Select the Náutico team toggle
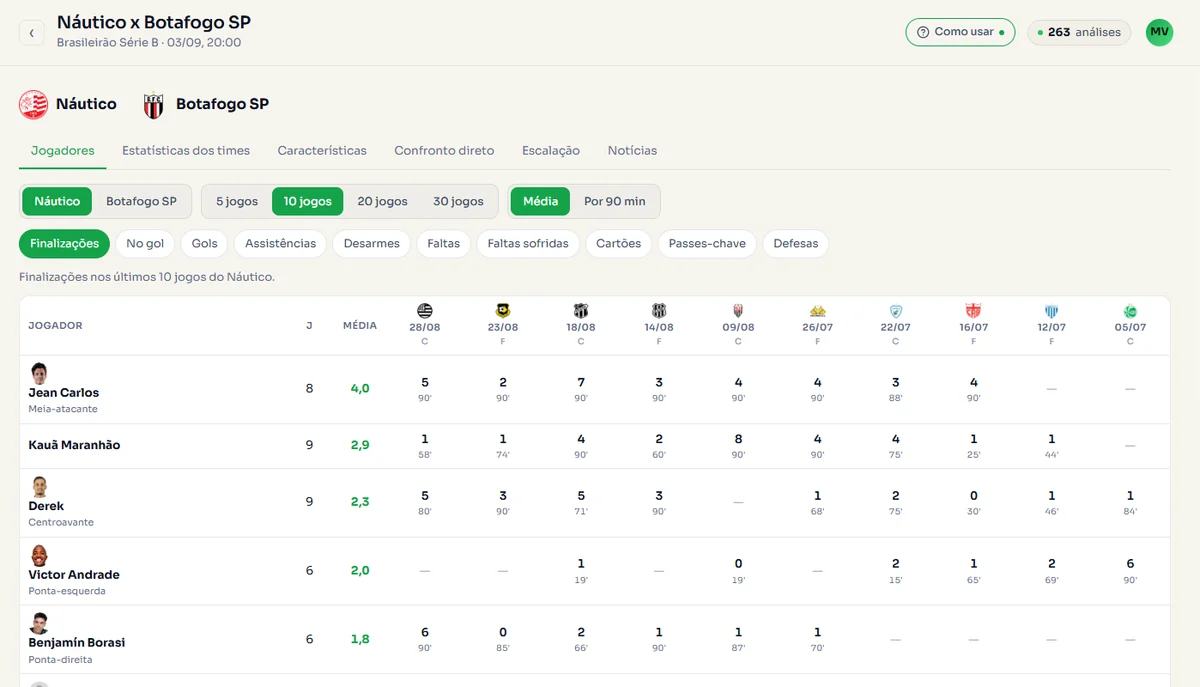Viewport: 1200px width, 687px height. [57, 201]
